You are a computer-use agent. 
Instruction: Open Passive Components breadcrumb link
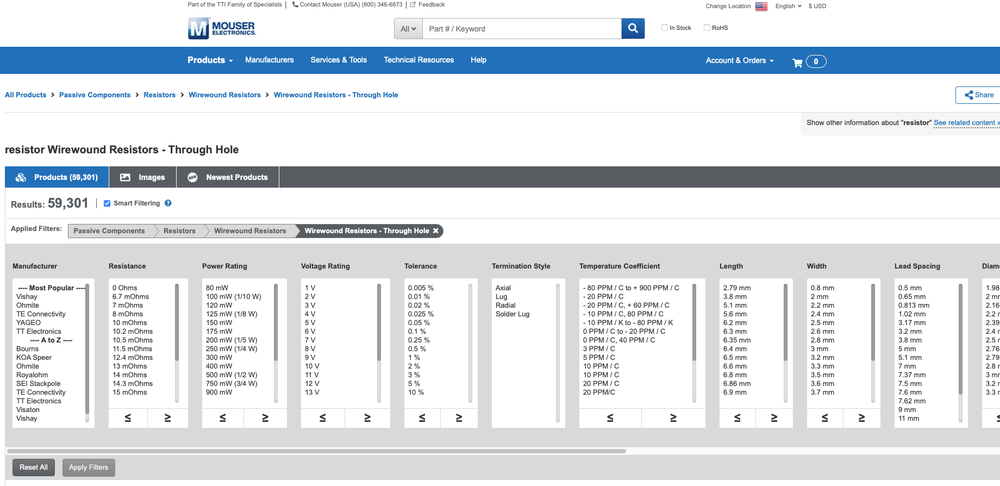(x=95, y=95)
